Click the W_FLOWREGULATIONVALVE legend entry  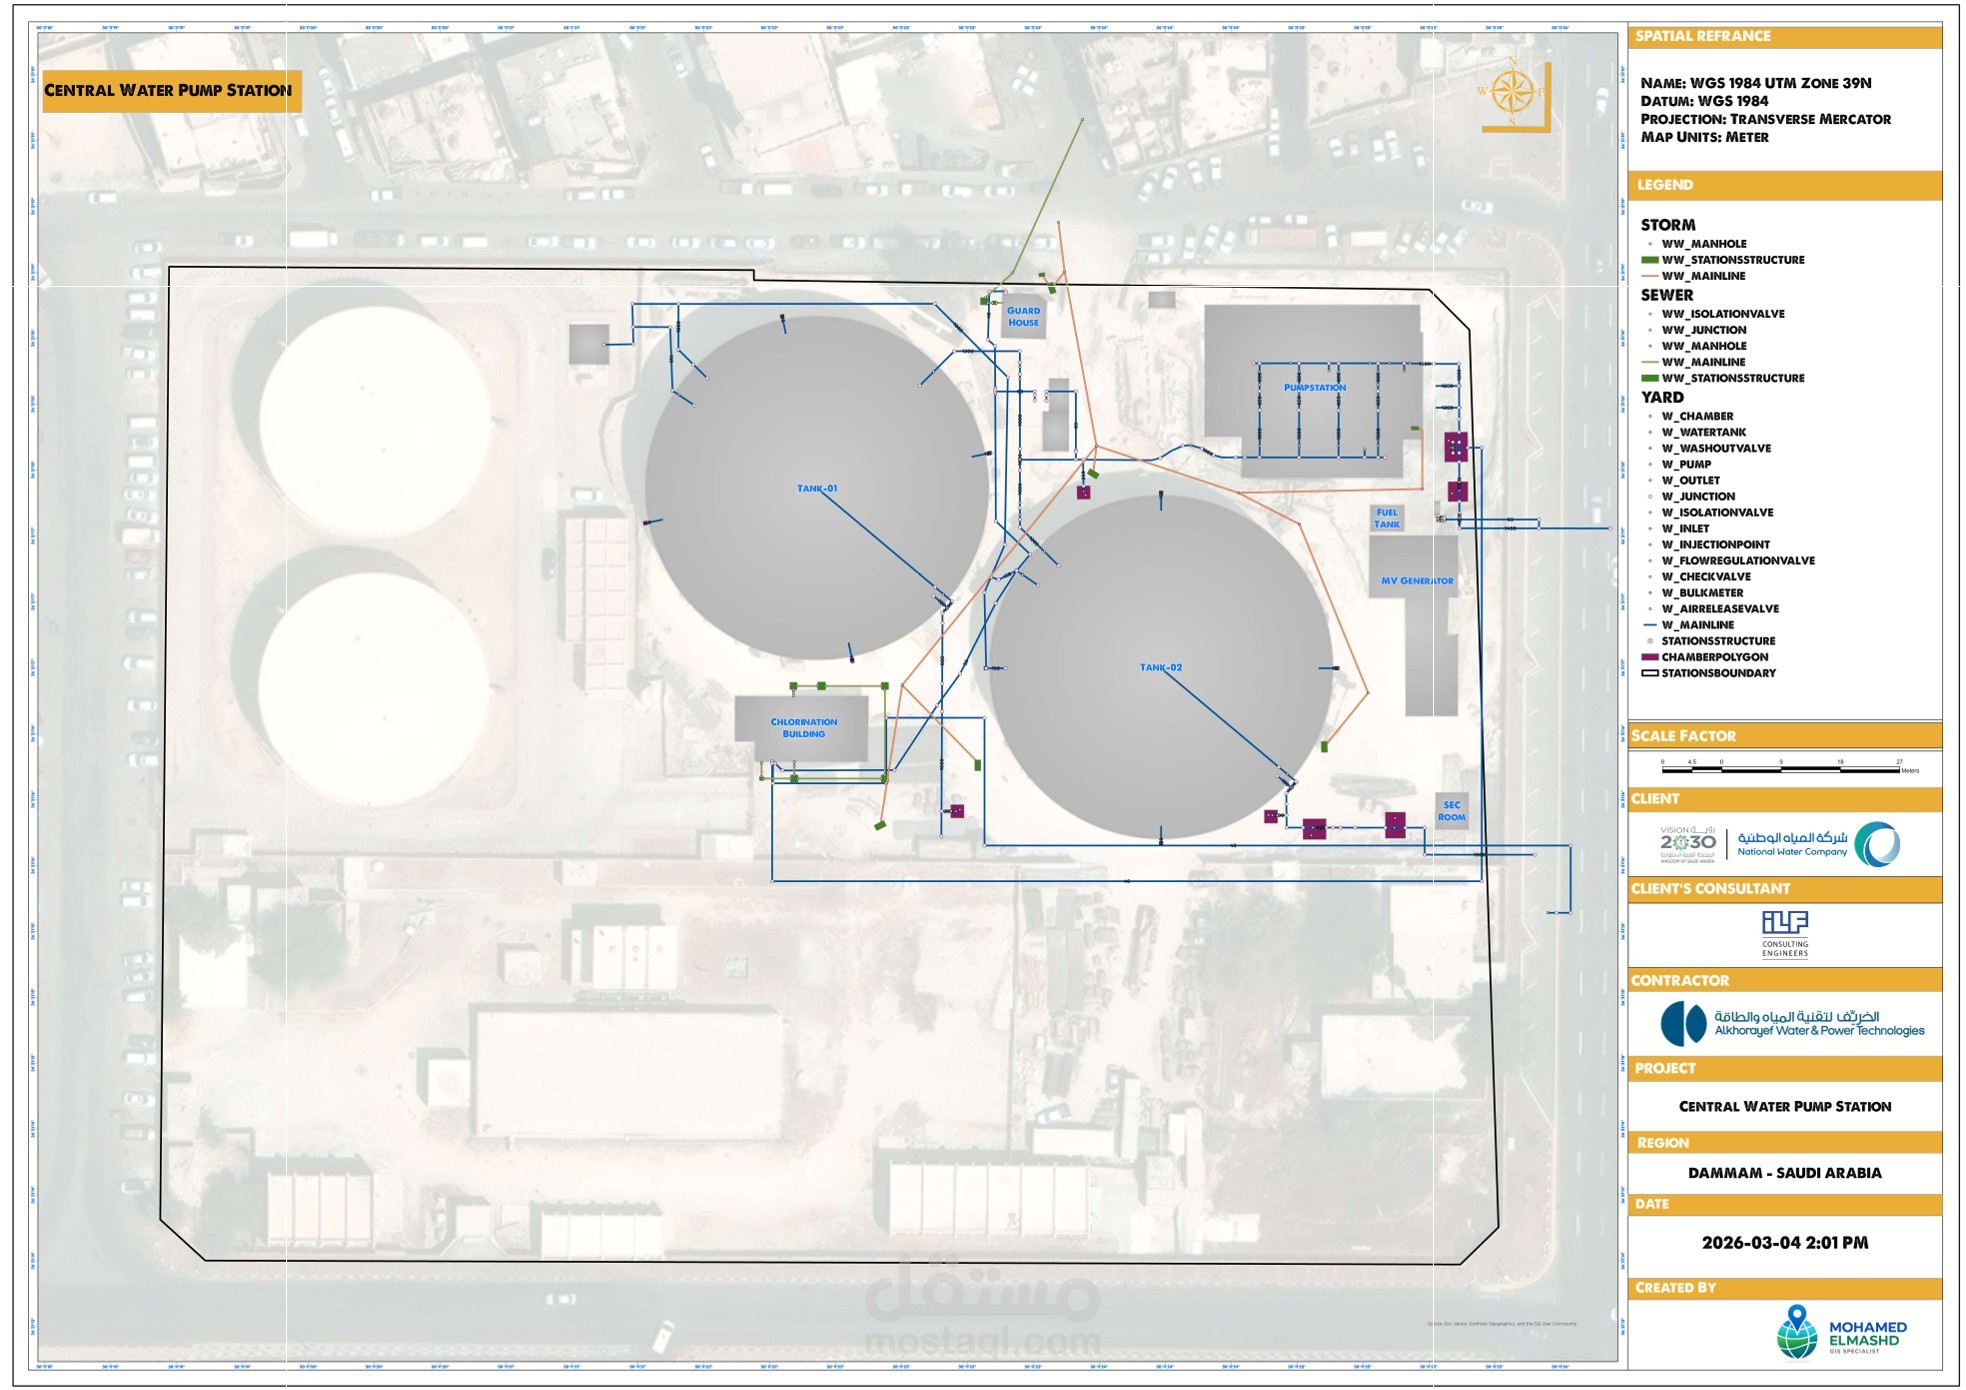(1738, 561)
